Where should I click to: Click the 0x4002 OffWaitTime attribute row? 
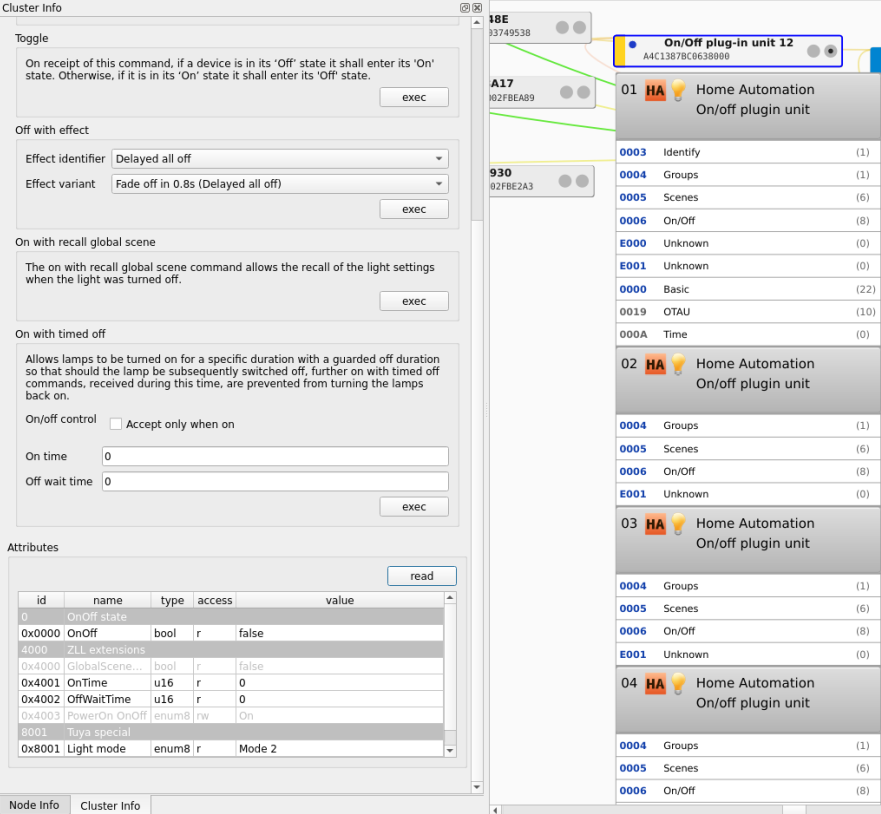point(231,699)
